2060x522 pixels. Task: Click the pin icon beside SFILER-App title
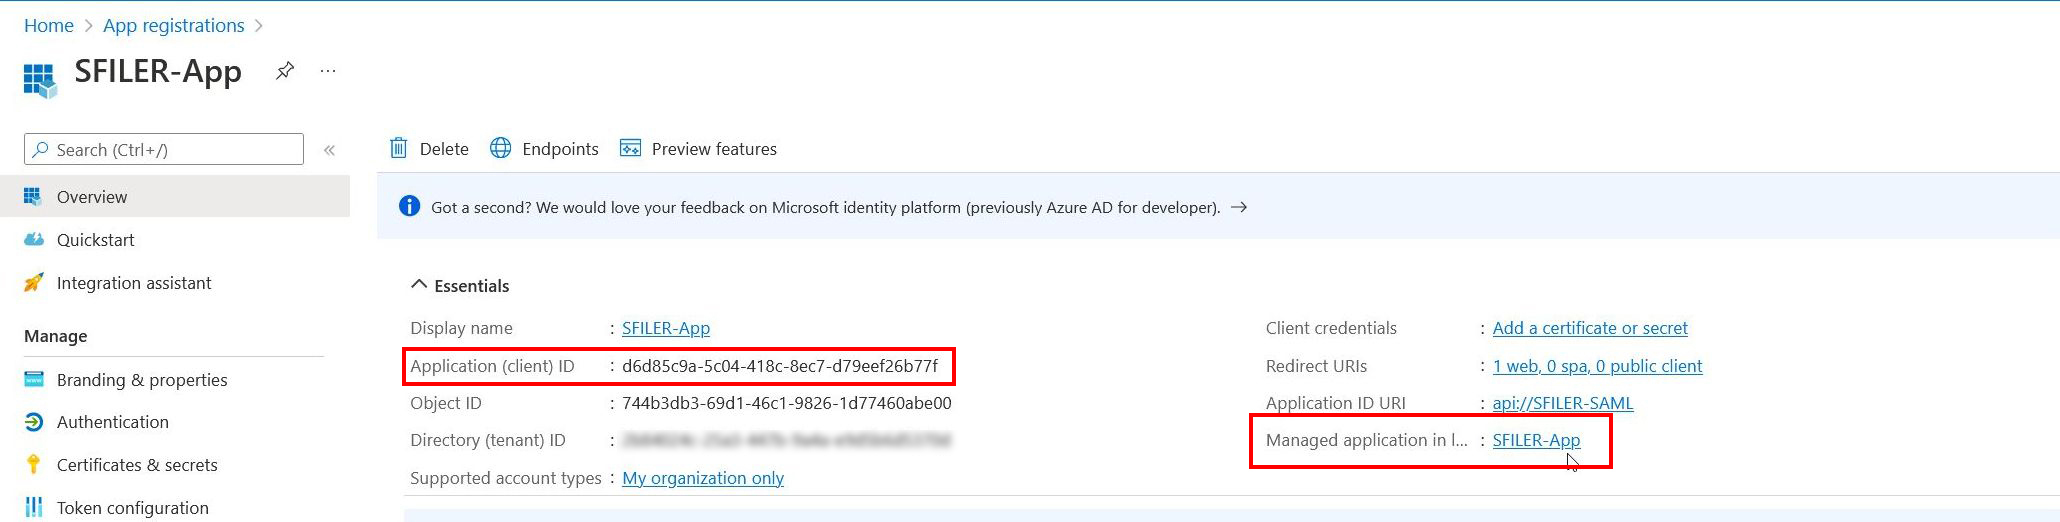285,71
